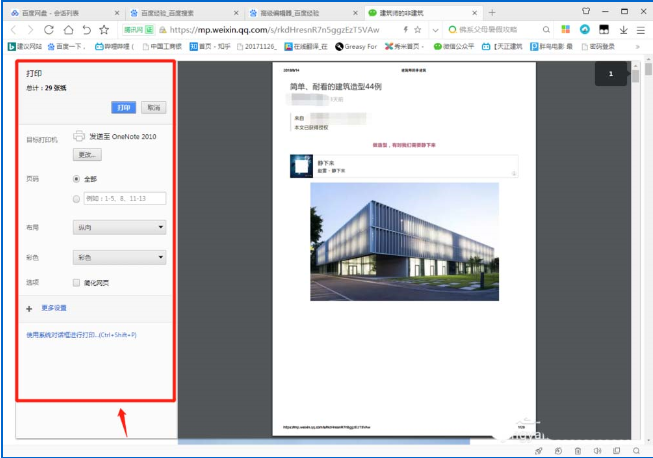Open the 布局 layout dropdown
653x458 pixels.
pos(119,228)
